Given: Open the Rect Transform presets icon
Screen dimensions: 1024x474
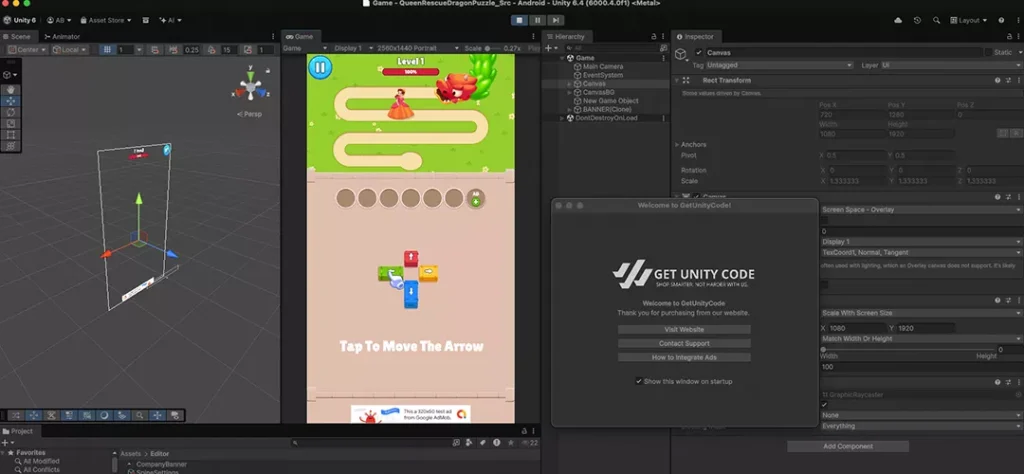Looking at the screenshot, I should coord(1008,80).
